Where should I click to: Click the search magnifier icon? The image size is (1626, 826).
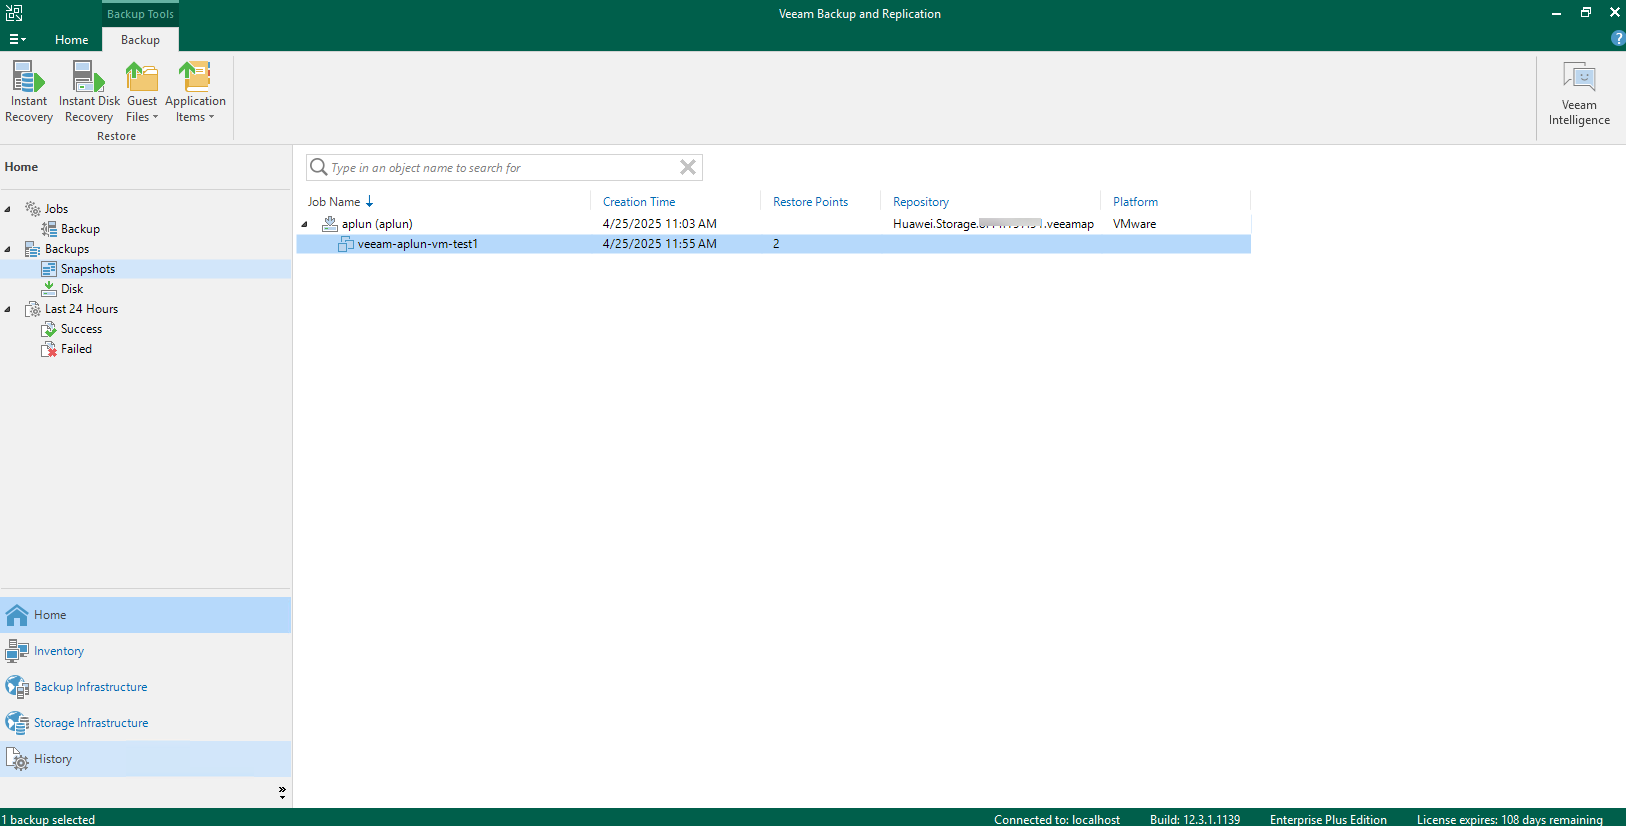click(319, 167)
